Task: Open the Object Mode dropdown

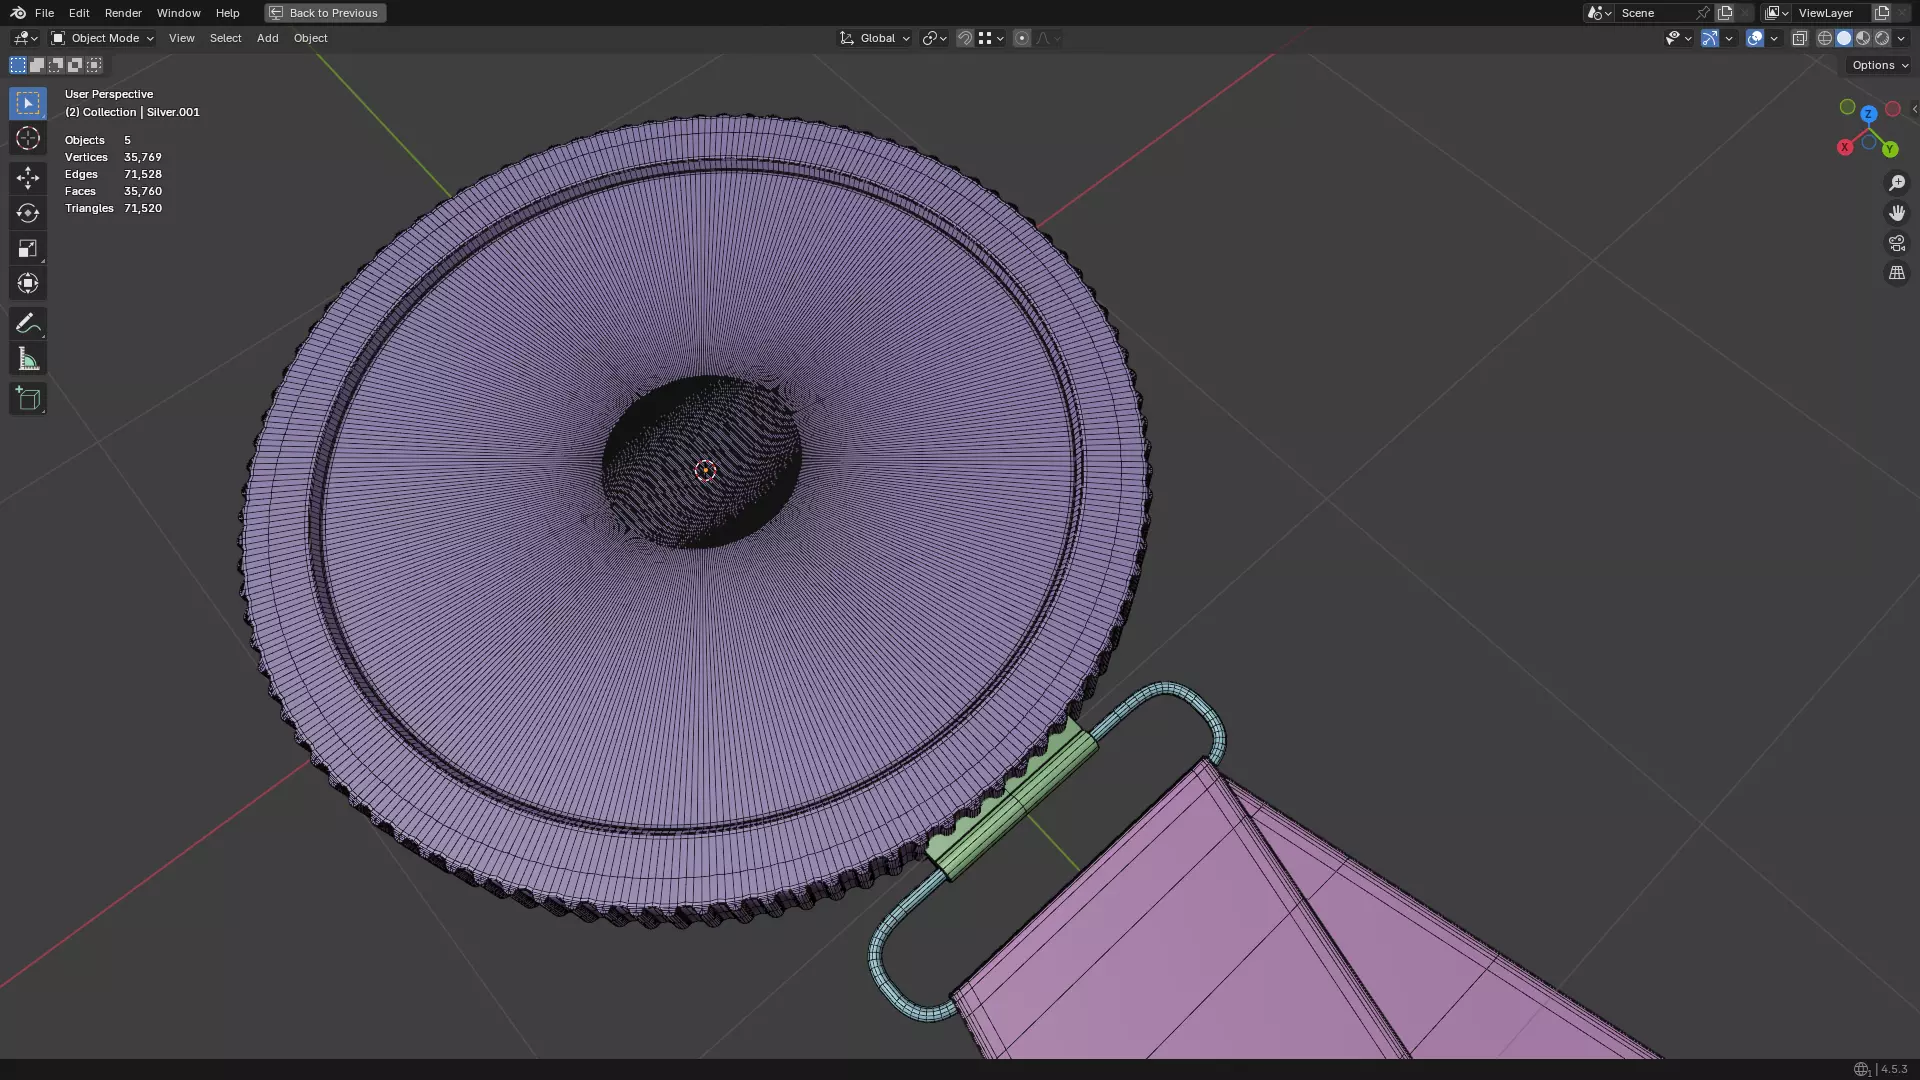Action: tap(103, 38)
